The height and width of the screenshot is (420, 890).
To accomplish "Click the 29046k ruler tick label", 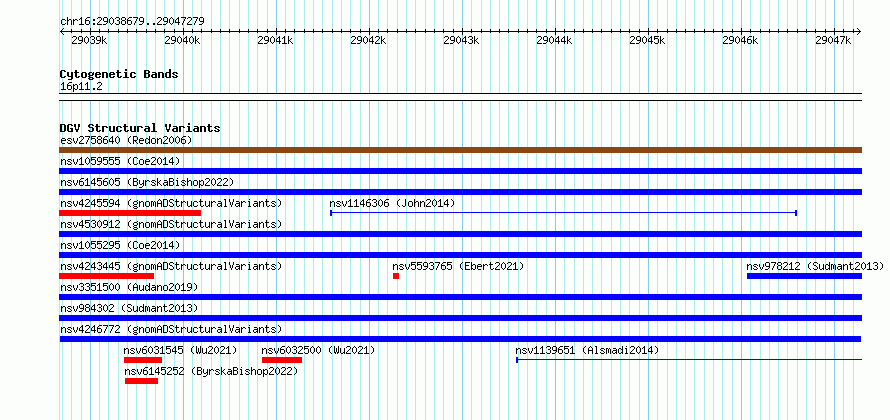I will [740, 40].
